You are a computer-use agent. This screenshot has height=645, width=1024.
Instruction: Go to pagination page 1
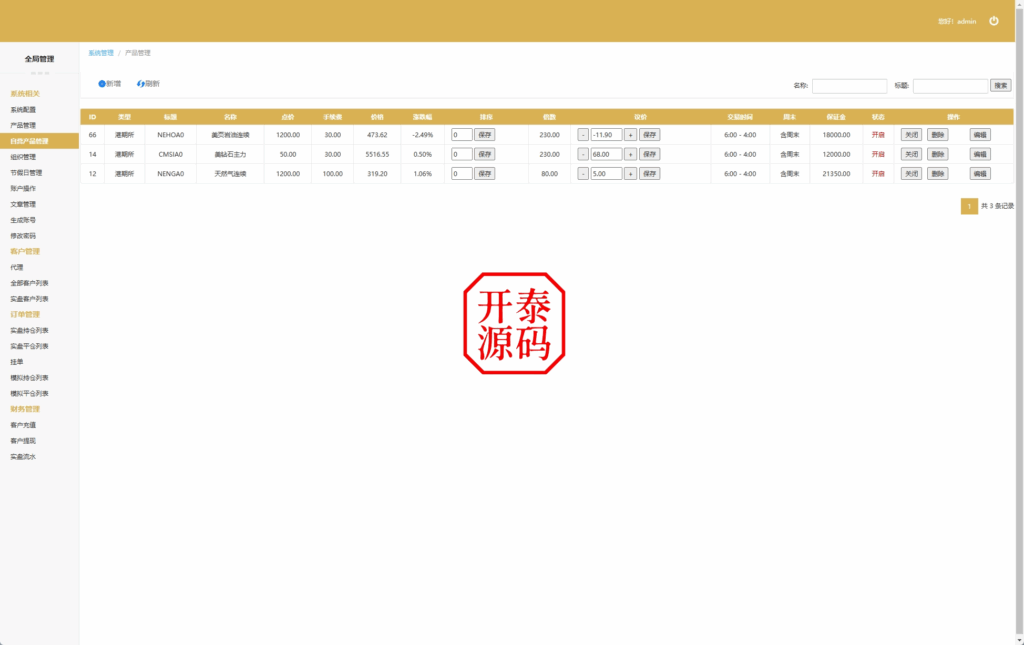pos(969,206)
